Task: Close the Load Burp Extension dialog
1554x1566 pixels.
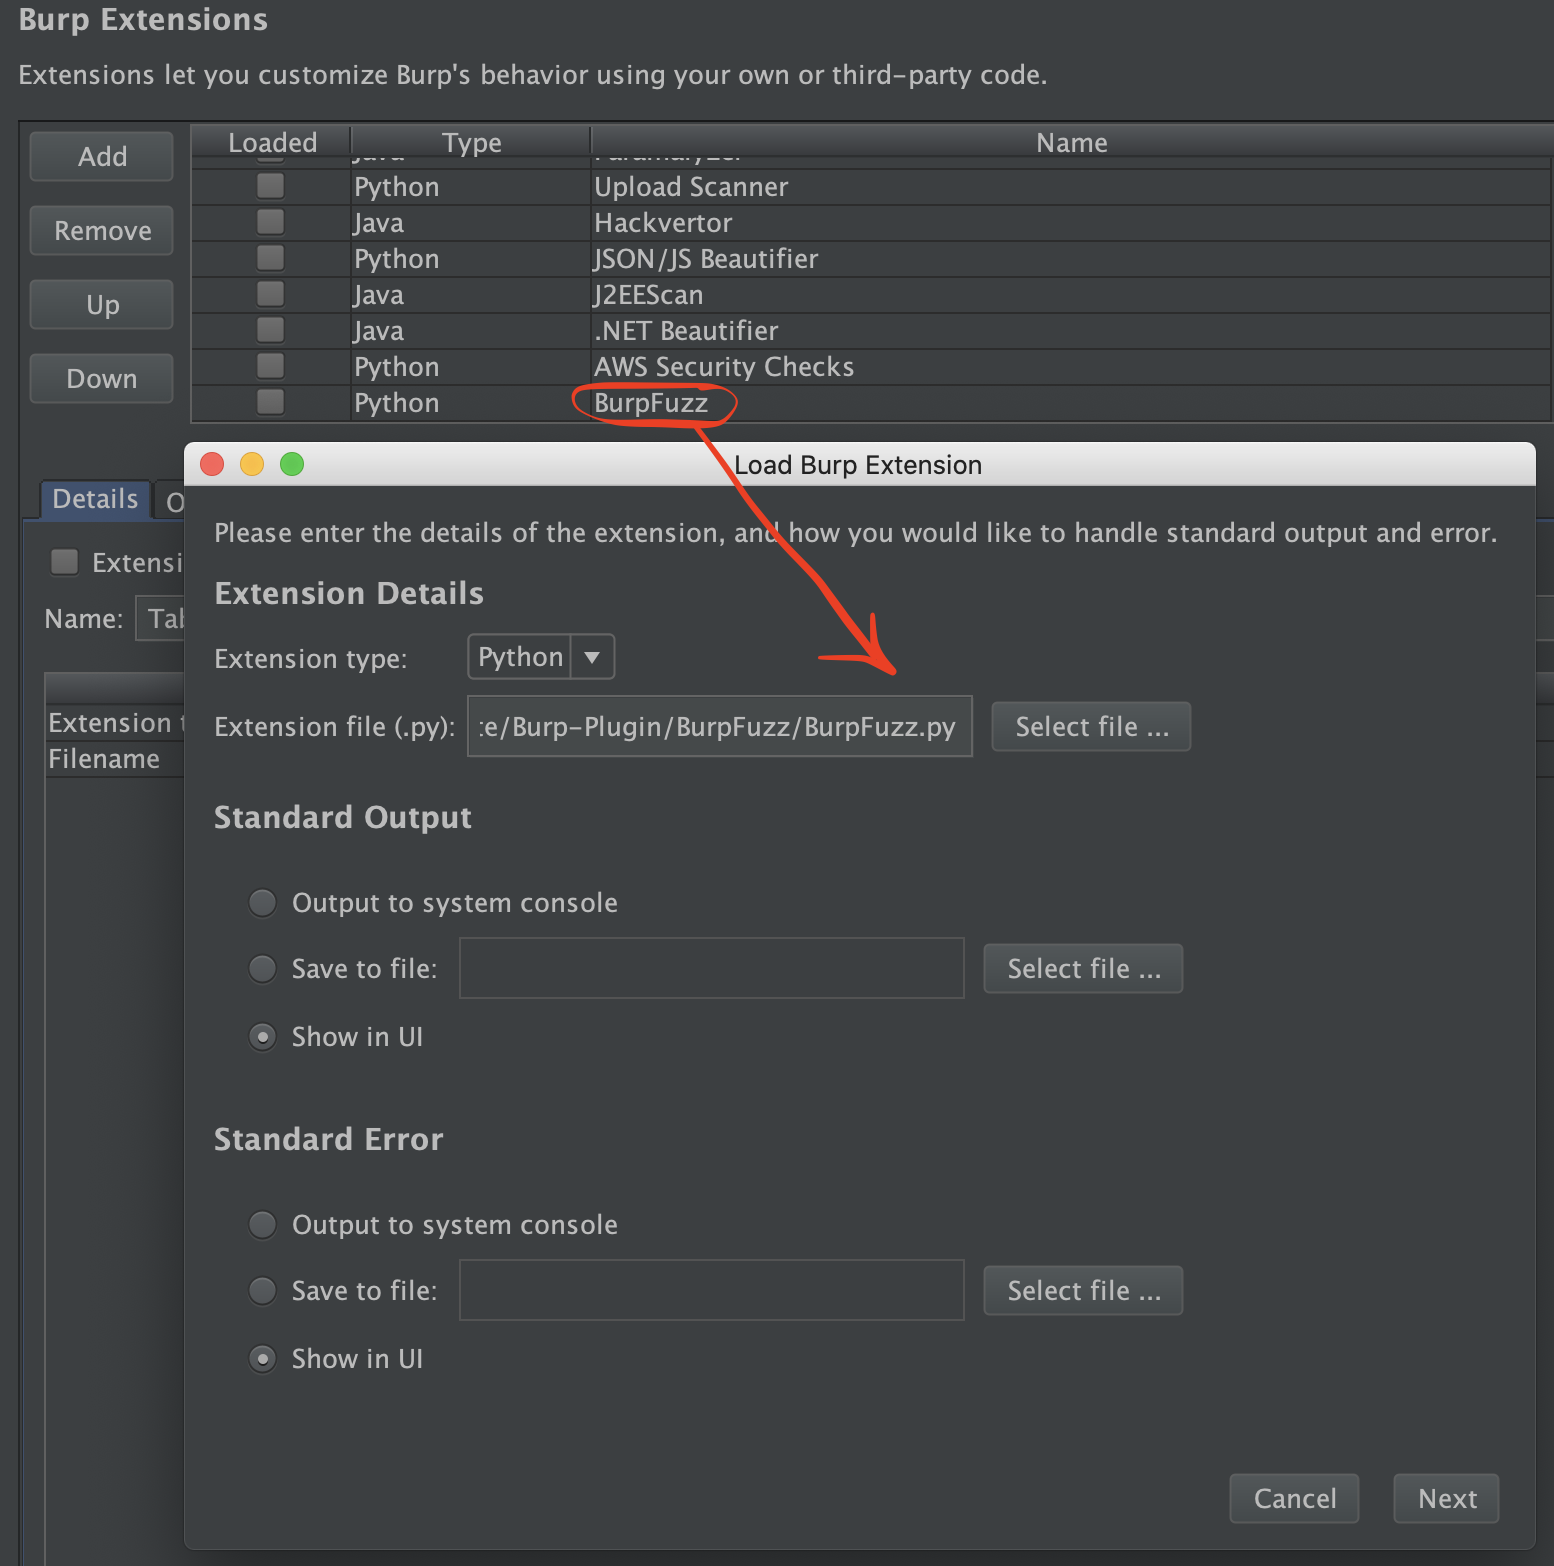Action: pos(212,464)
